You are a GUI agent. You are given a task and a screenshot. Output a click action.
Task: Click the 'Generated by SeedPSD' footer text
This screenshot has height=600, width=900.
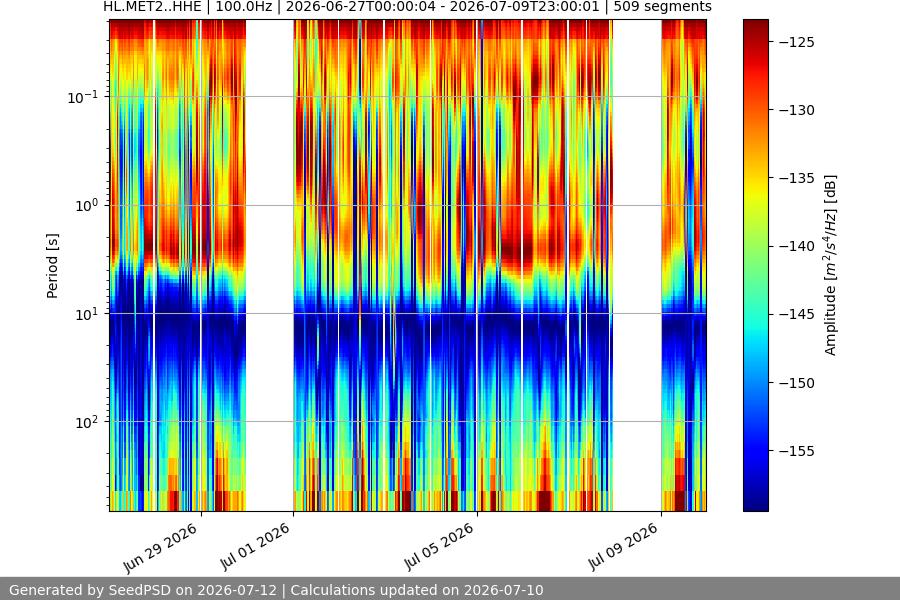pyautogui.click(x=276, y=590)
